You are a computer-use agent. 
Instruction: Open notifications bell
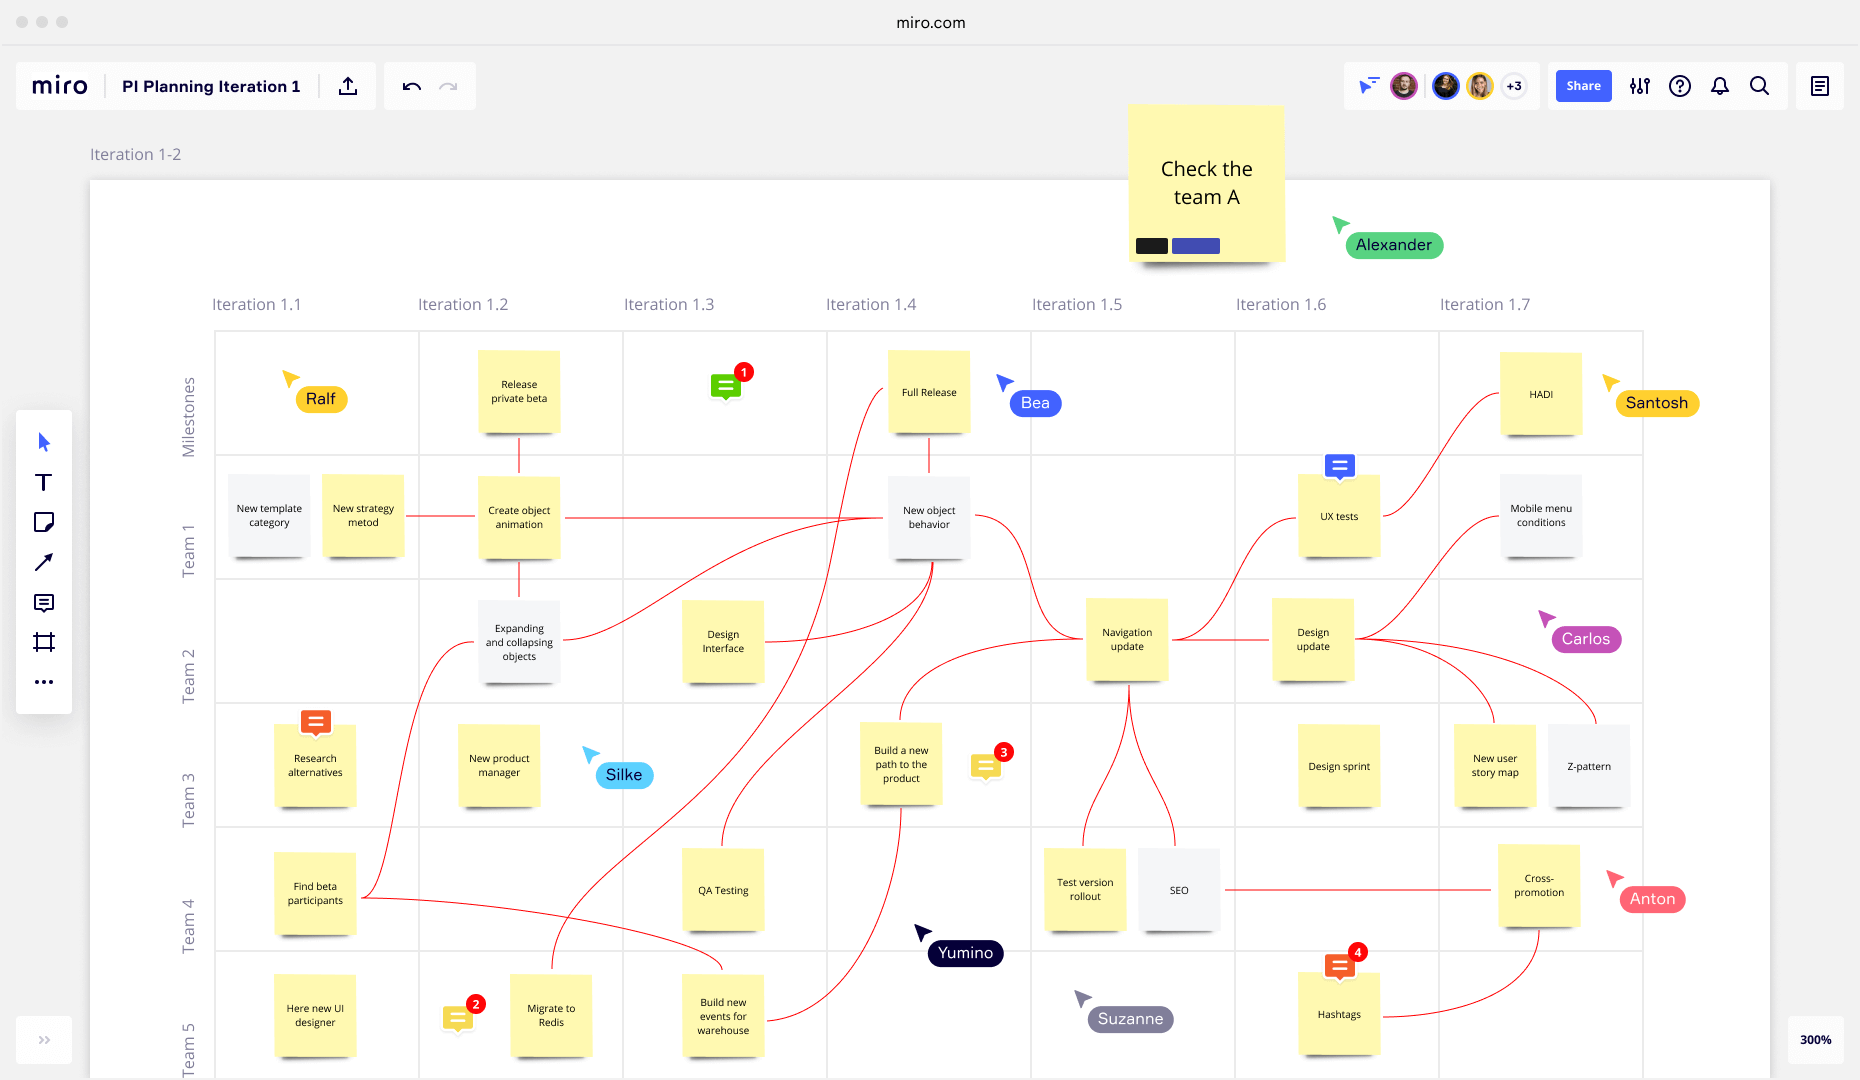tap(1720, 86)
